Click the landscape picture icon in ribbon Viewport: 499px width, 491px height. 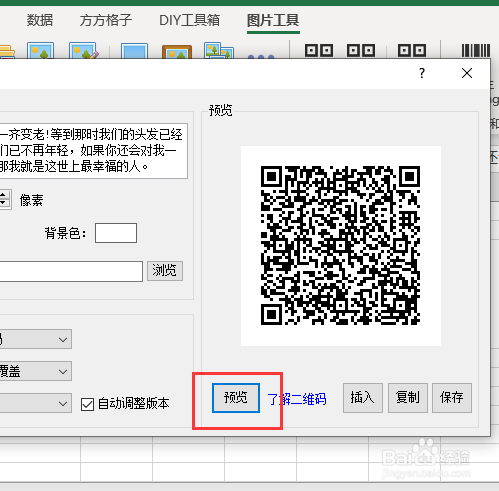[40, 51]
